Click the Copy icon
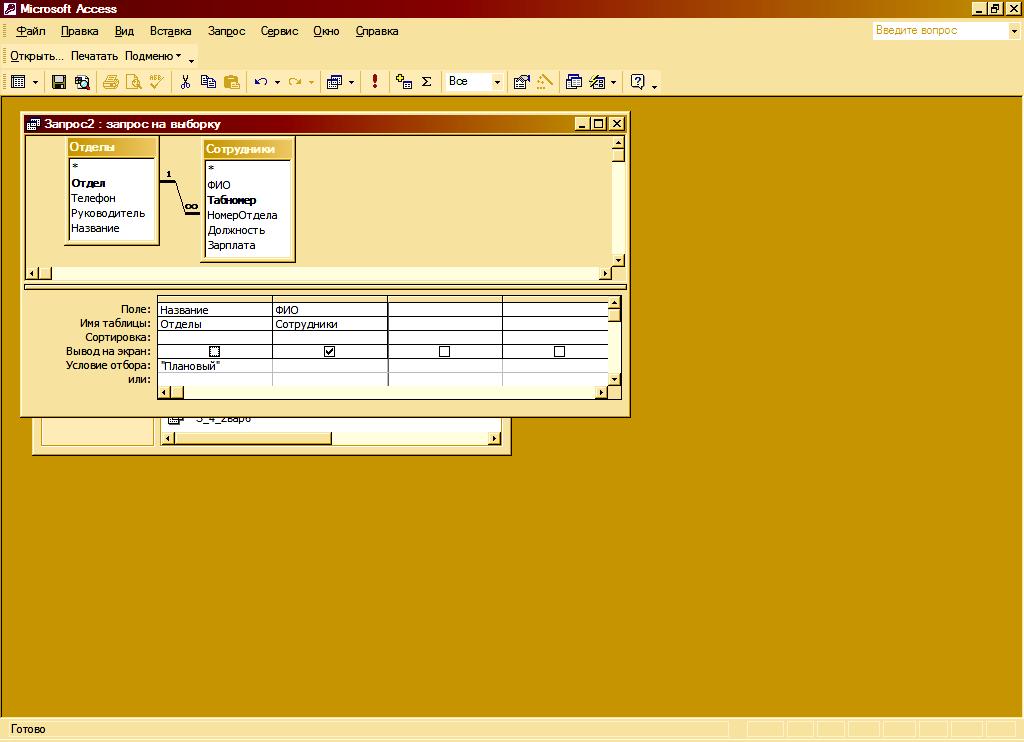Viewport: 1024px width, 742px height. tap(208, 82)
